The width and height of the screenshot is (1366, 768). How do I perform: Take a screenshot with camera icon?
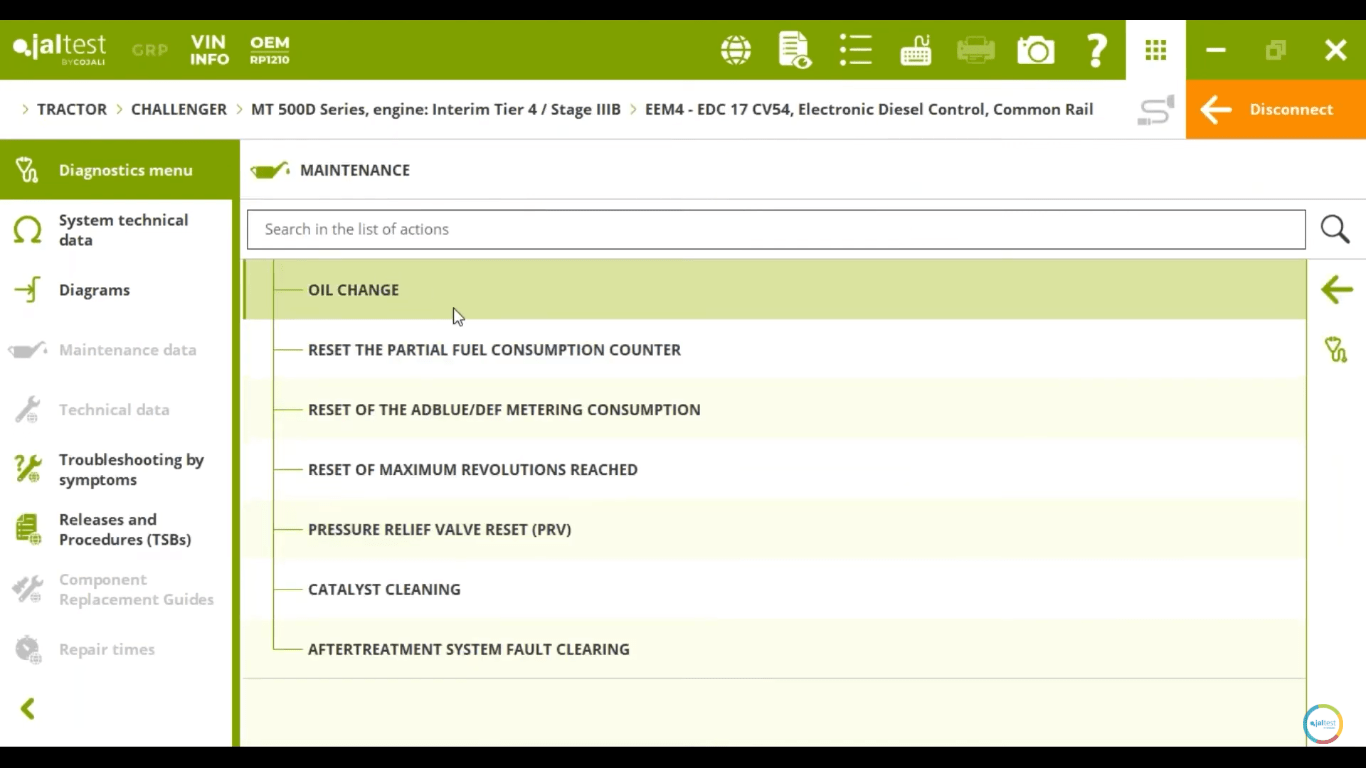1036,50
